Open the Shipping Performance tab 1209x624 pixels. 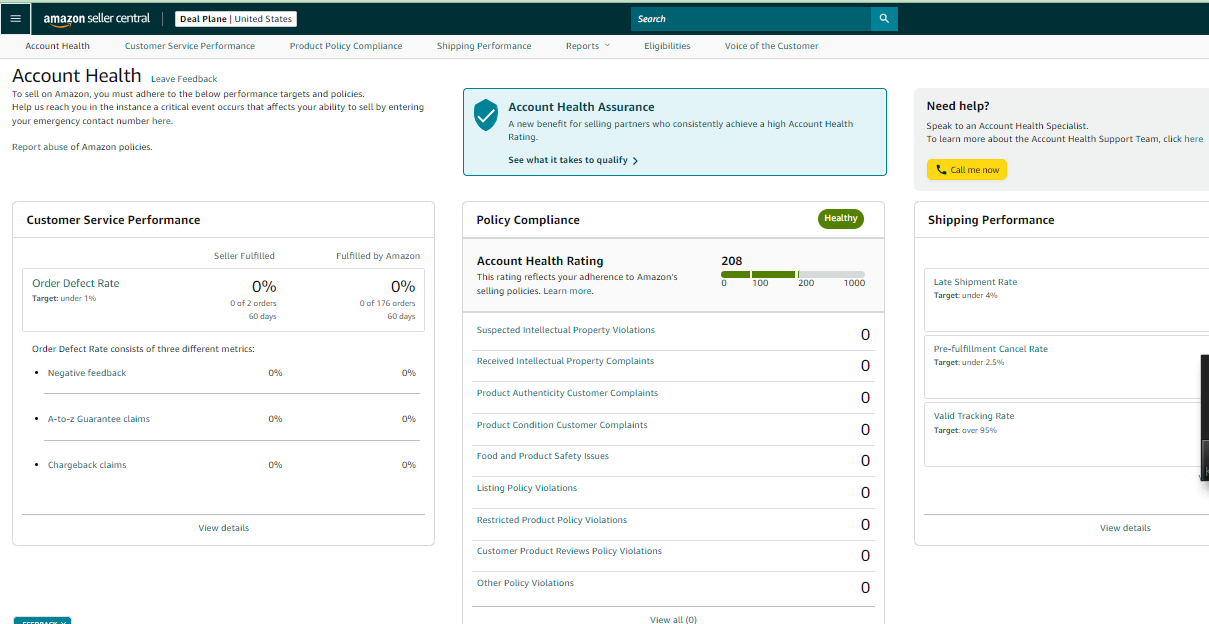coord(484,46)
